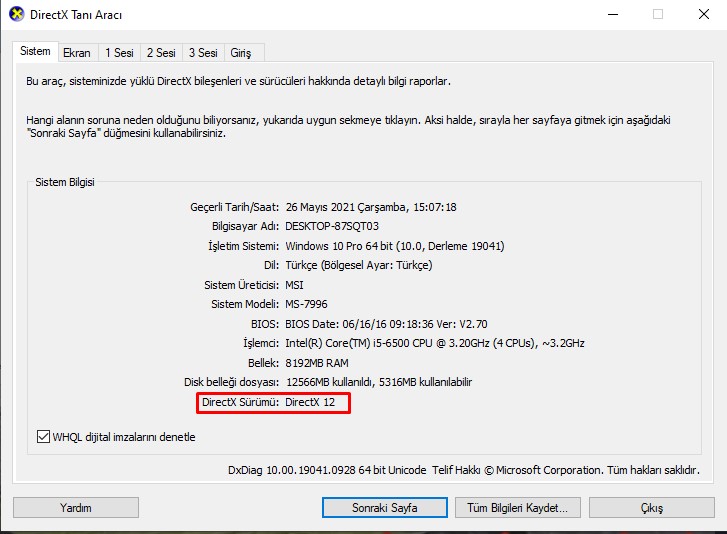Click system manufacturer value MSI
The width and height of the screenshot is (727, 534).
tap(294, 285)
